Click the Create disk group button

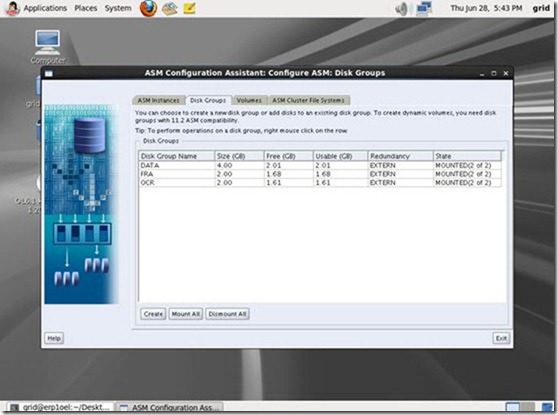pyautogui.click(x=153, y=314)
